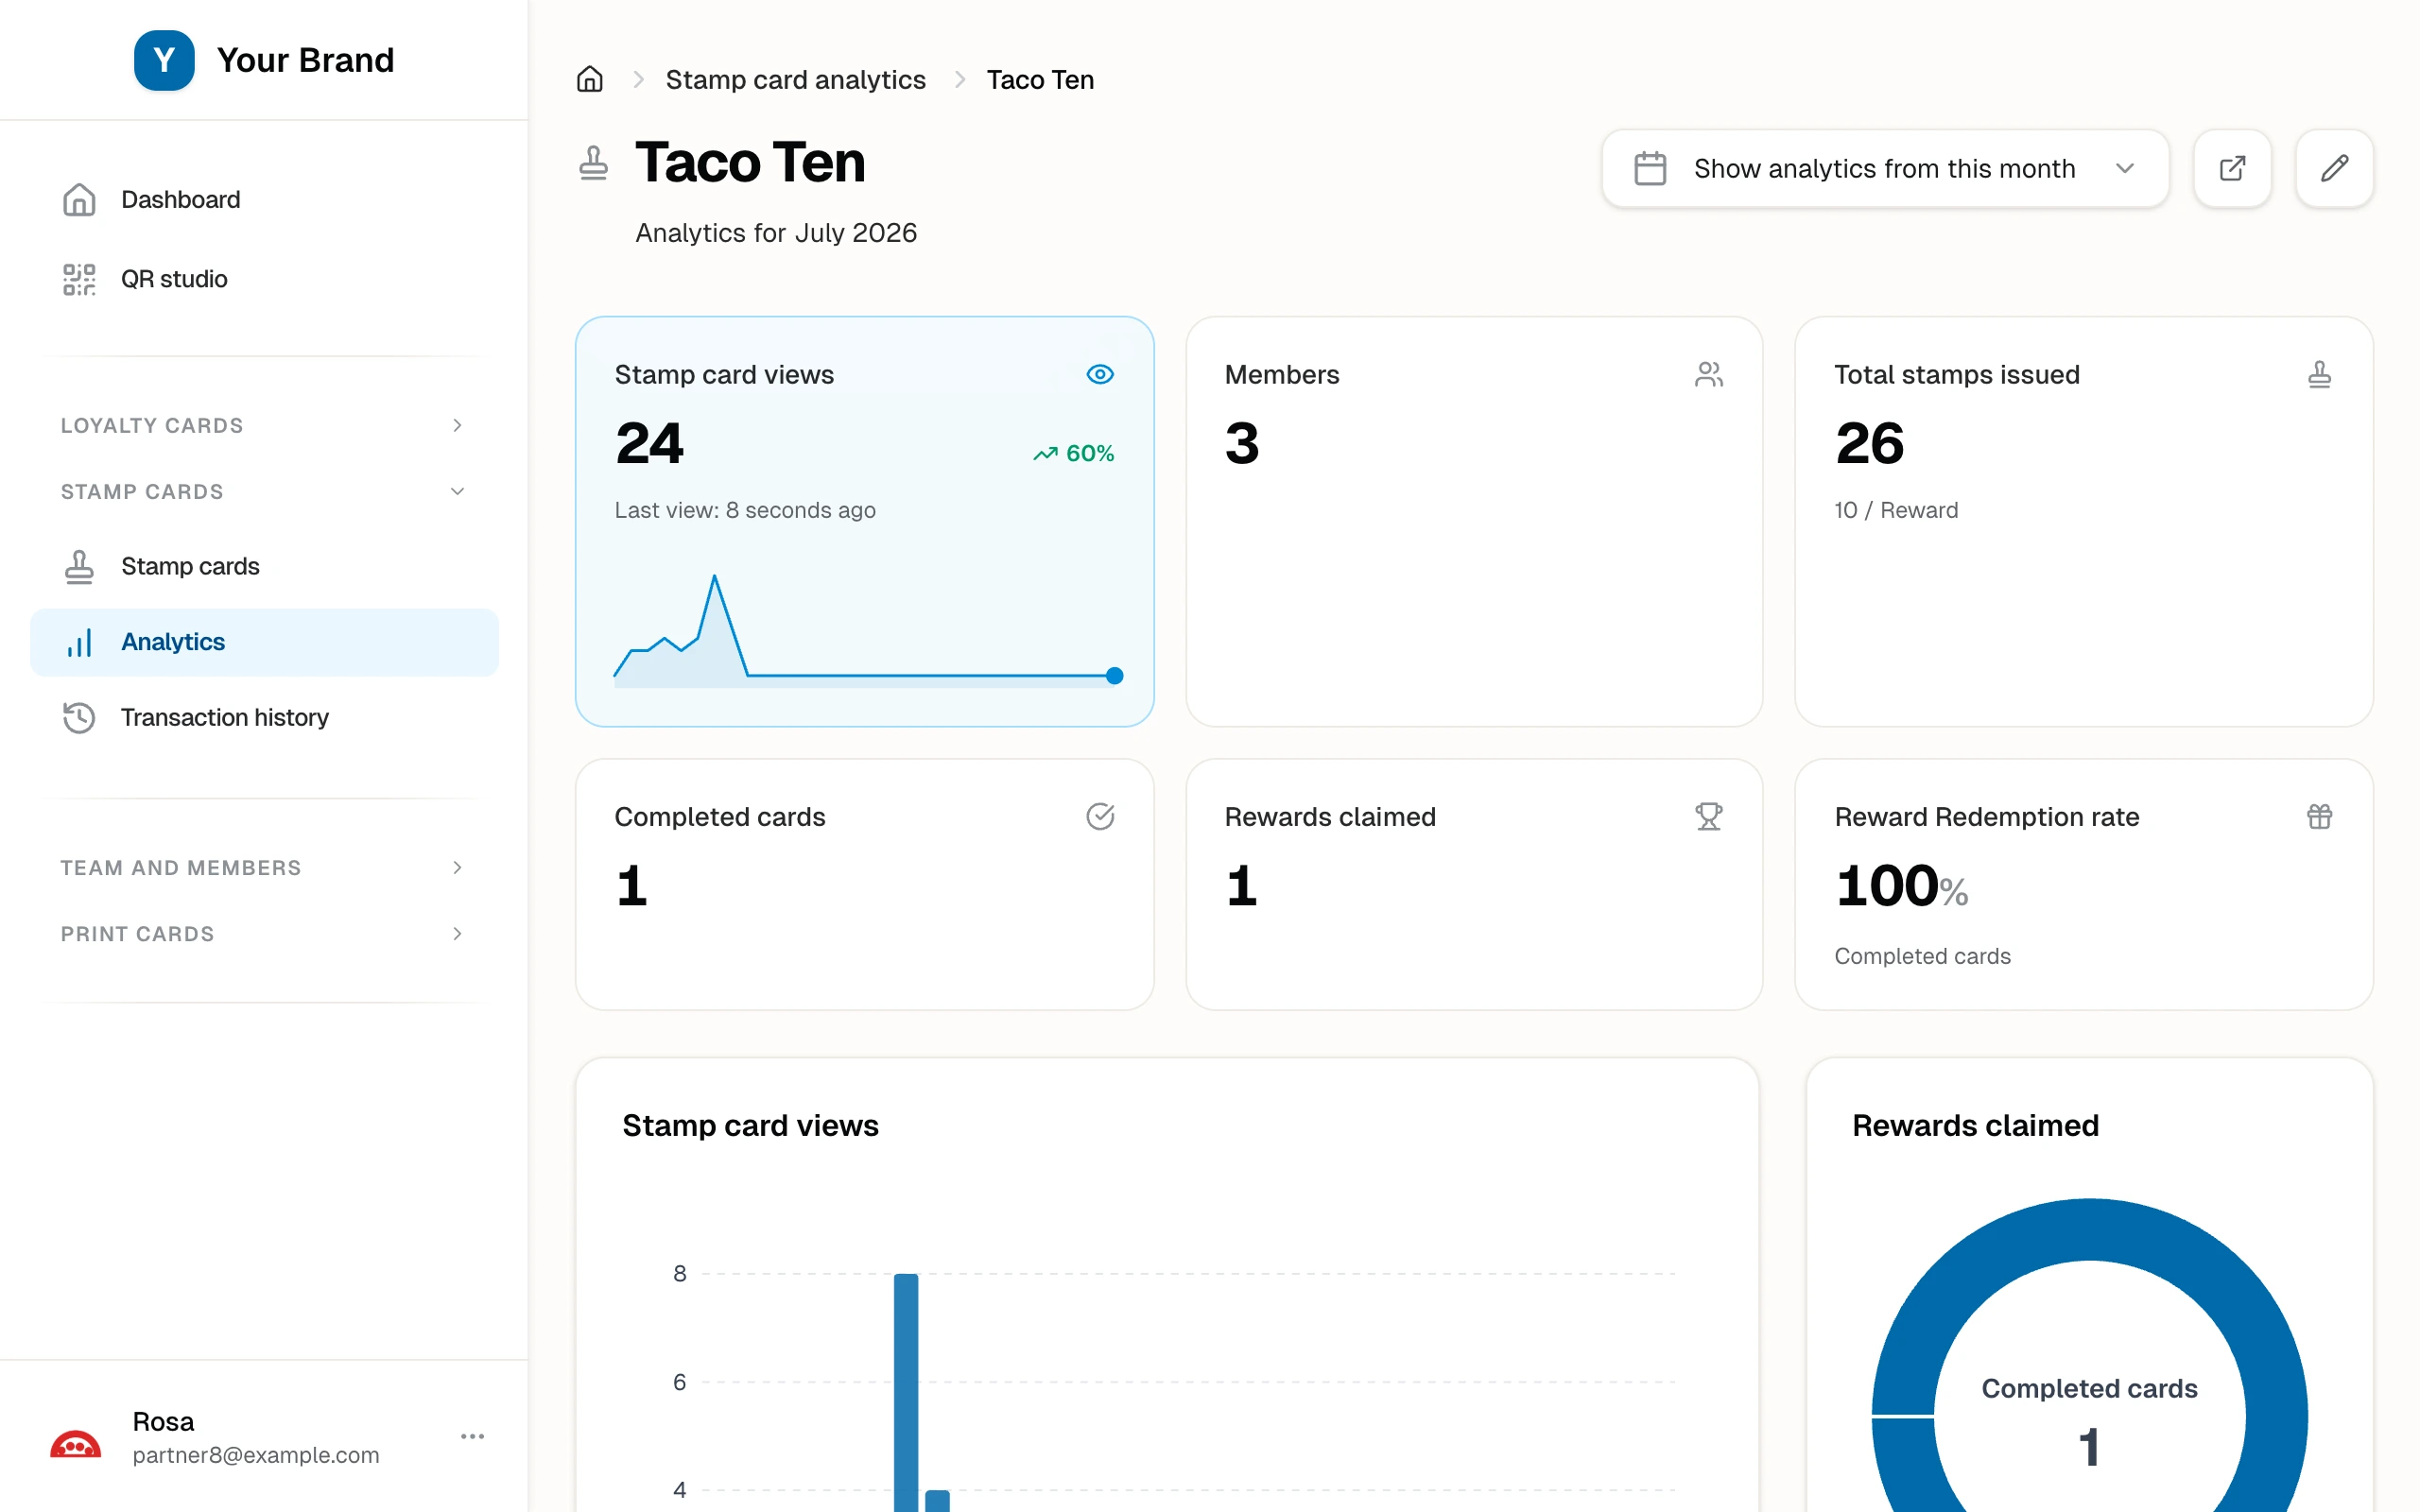This screenshot has width=2420, height=1512.
Task: Open Stamp card analytics breadcrumb
Action: (x=796, y=79)
